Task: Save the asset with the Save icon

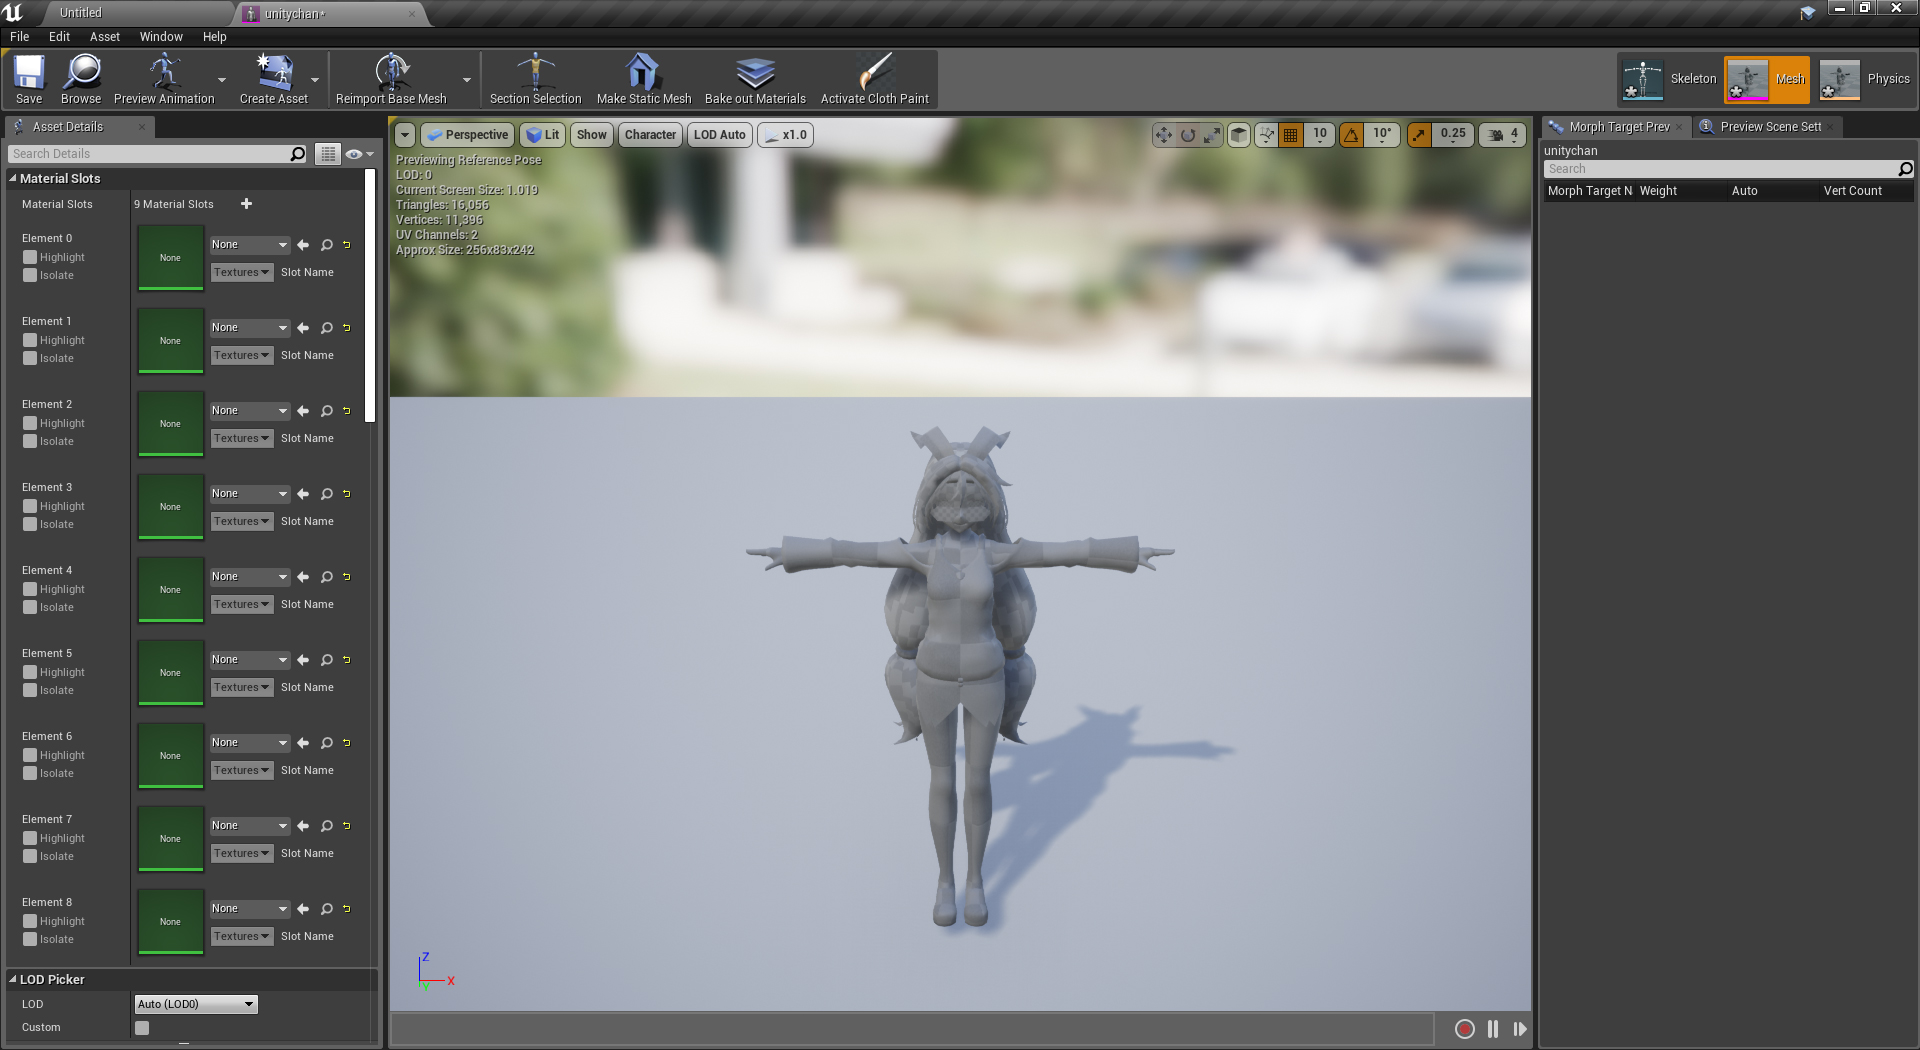Action: (29, 79)
